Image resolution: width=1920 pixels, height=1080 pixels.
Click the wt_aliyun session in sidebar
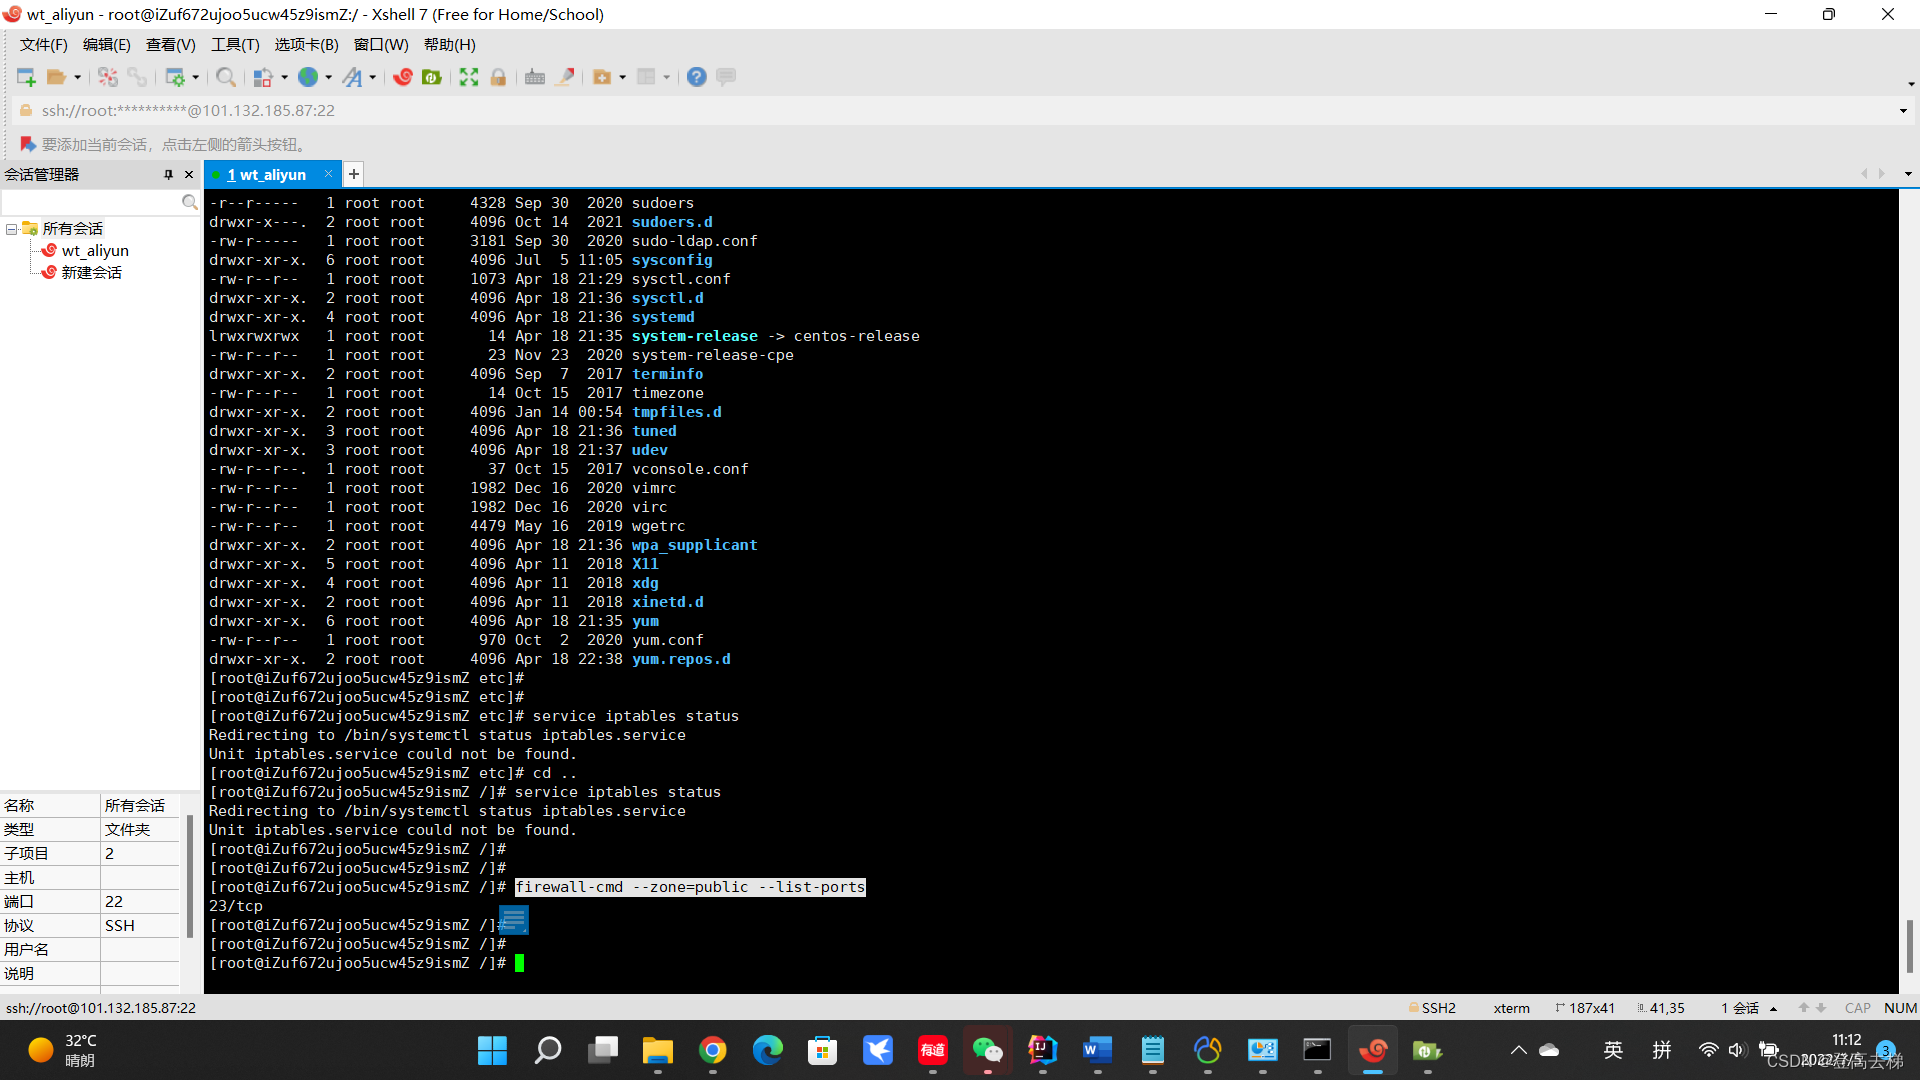point(95,249)
